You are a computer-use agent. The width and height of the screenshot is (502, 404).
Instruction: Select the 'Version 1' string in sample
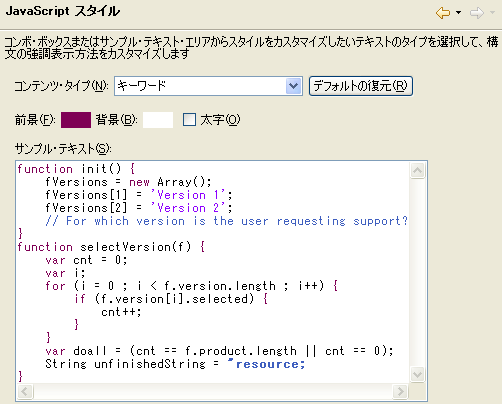click(x=188, y=195)
